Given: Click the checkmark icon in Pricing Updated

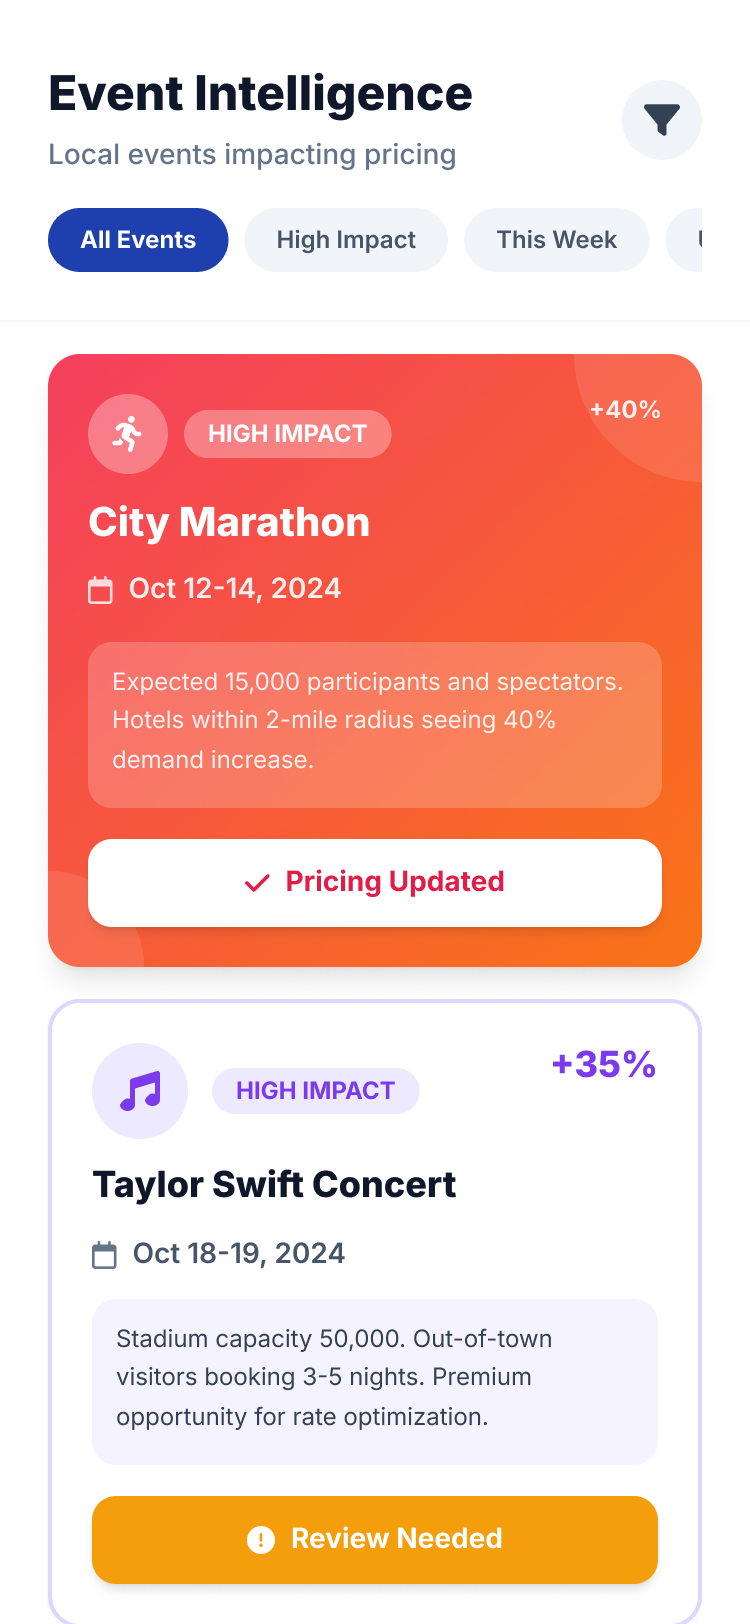Looking at the screenshot, I should (x=257, y=883).
